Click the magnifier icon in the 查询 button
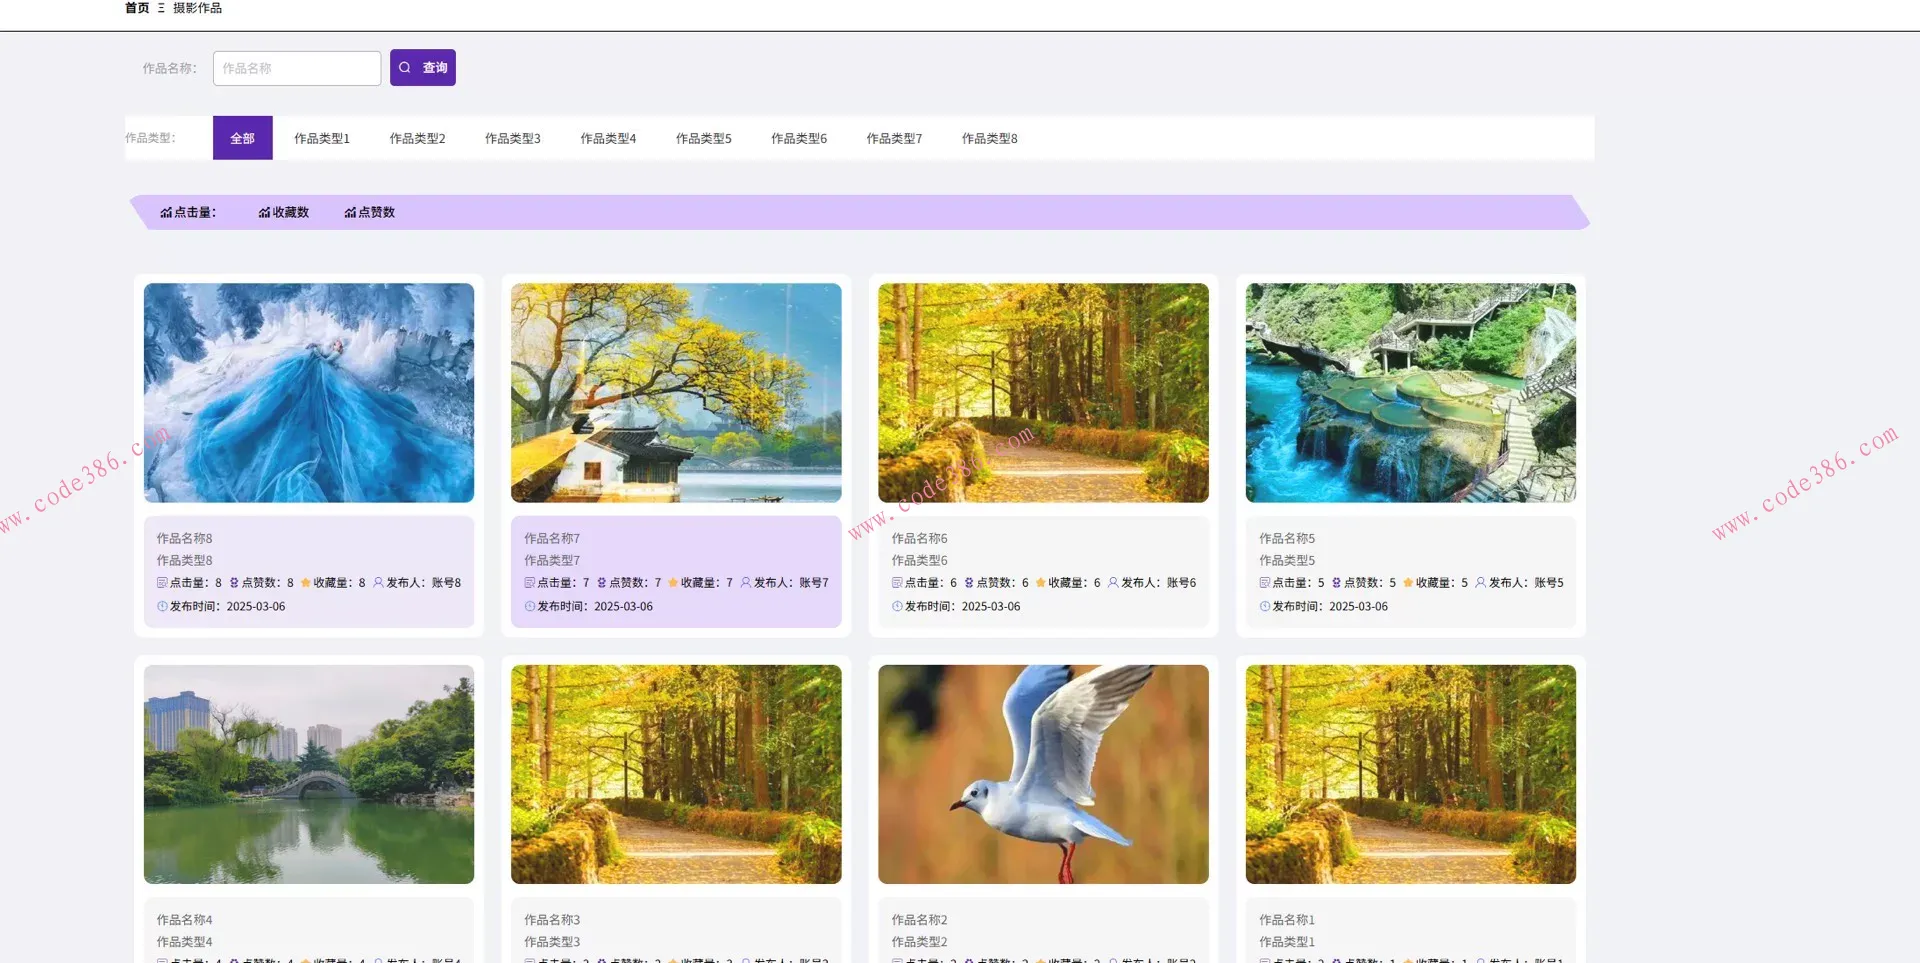The image size is (1920, 963). point(405,68)
